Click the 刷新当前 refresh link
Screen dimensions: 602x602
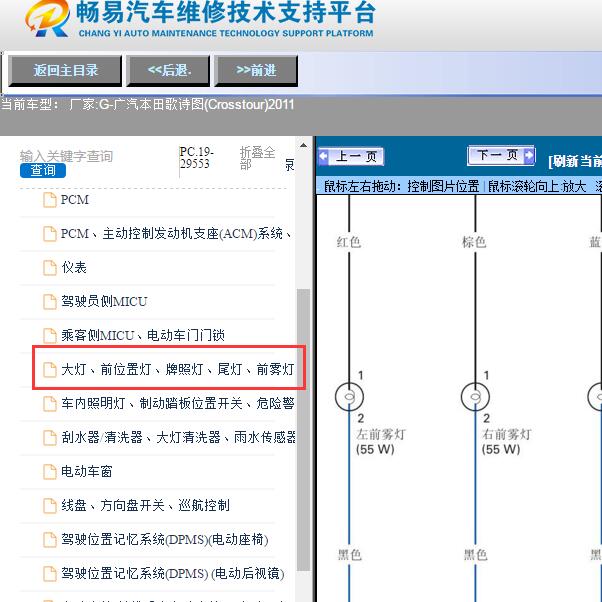pyautogui.click(x=575, y=161)
